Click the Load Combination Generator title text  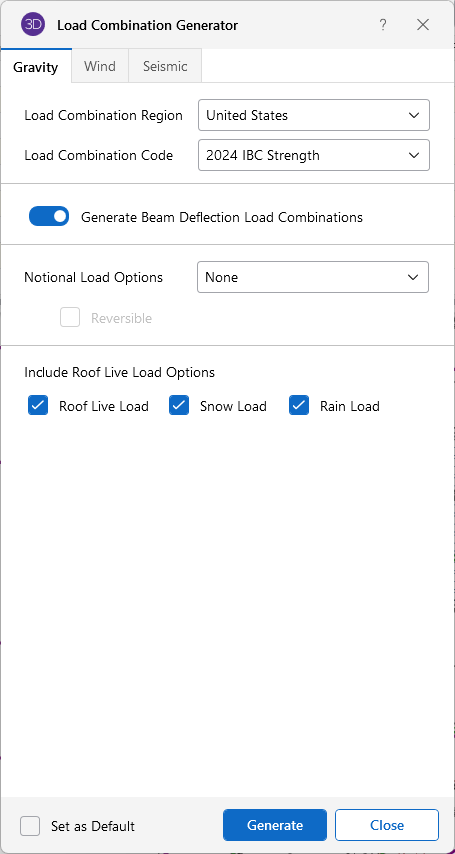coord(147,25)
